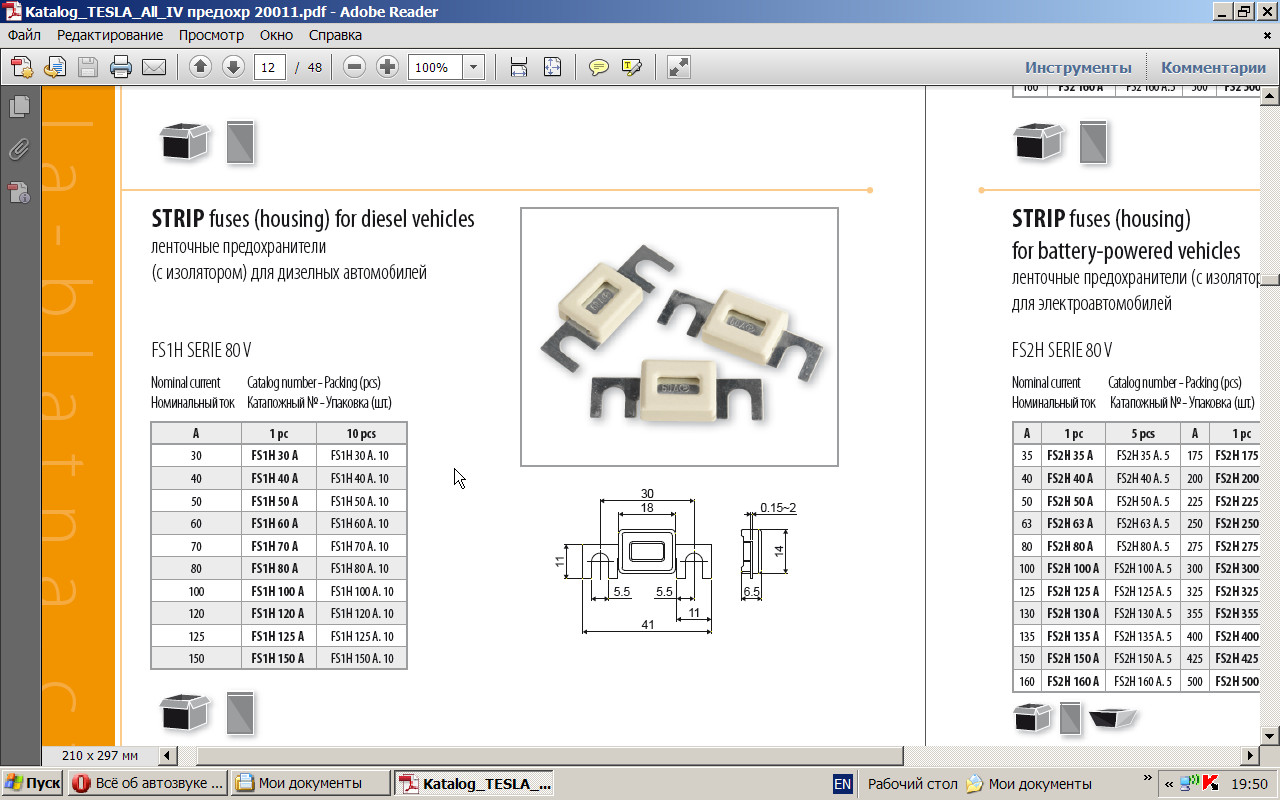Send the PDF by email icon
This screenshot has width=1280, height=800.
click(x=153, y=68)
